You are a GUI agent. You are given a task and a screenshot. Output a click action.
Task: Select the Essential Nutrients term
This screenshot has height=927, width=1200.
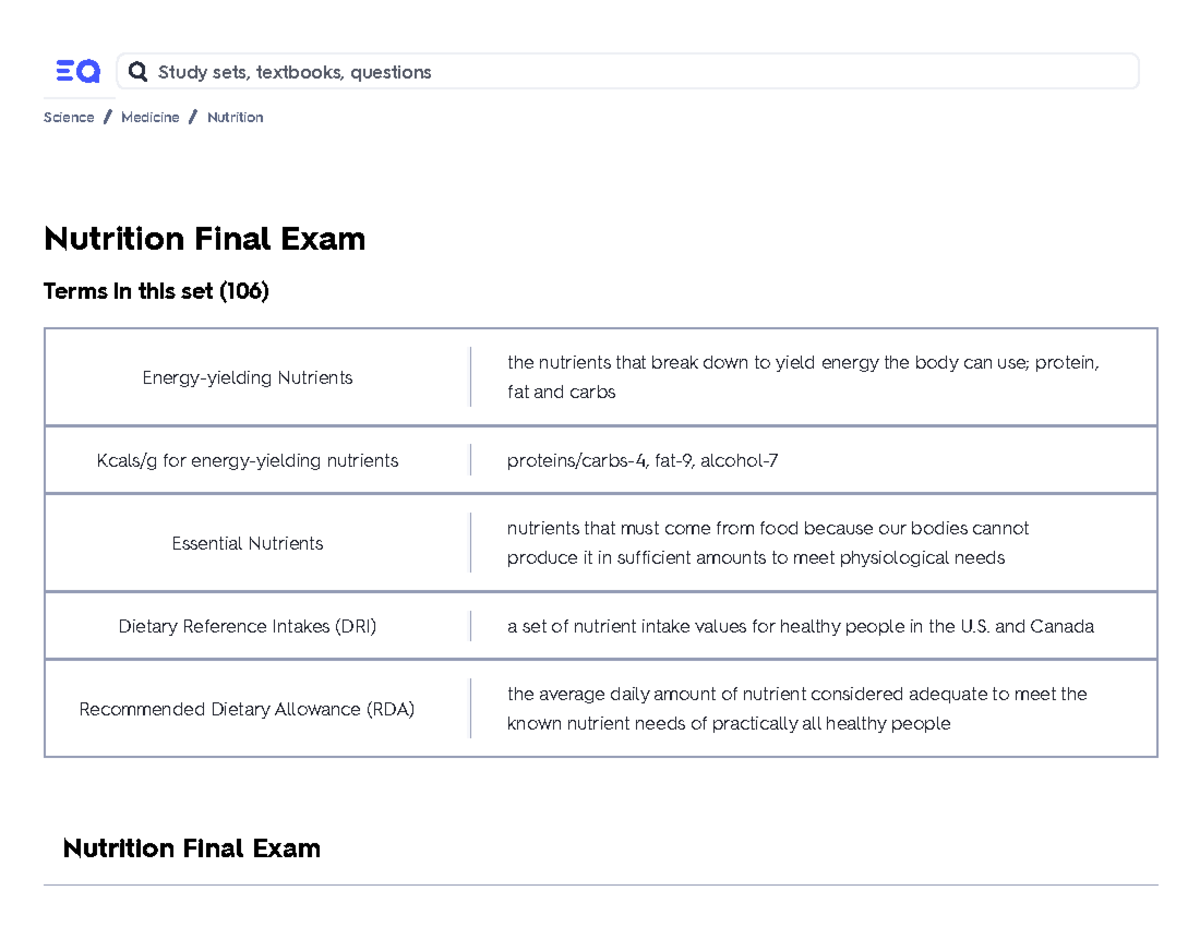[247, 543]
